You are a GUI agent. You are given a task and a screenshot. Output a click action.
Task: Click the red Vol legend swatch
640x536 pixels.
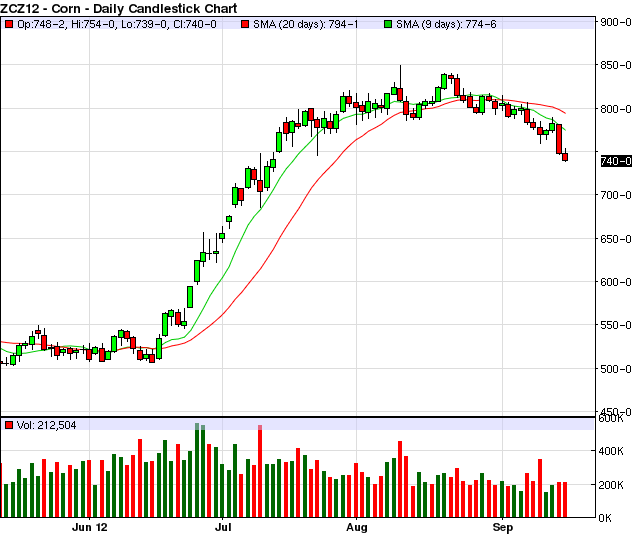9,425
